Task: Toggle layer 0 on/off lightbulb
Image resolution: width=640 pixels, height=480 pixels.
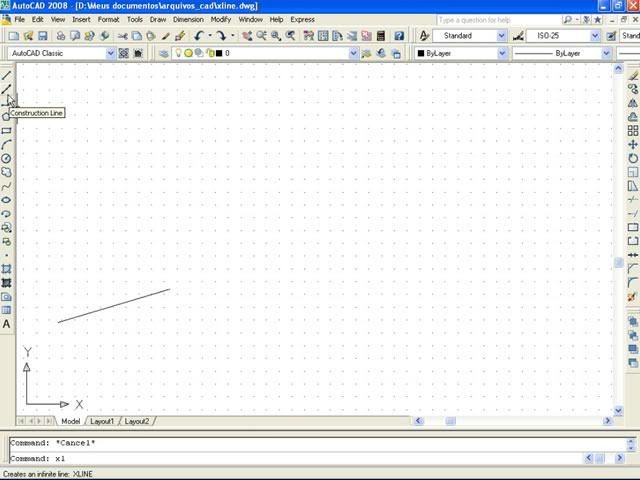Action: click(x=178, y=53)
